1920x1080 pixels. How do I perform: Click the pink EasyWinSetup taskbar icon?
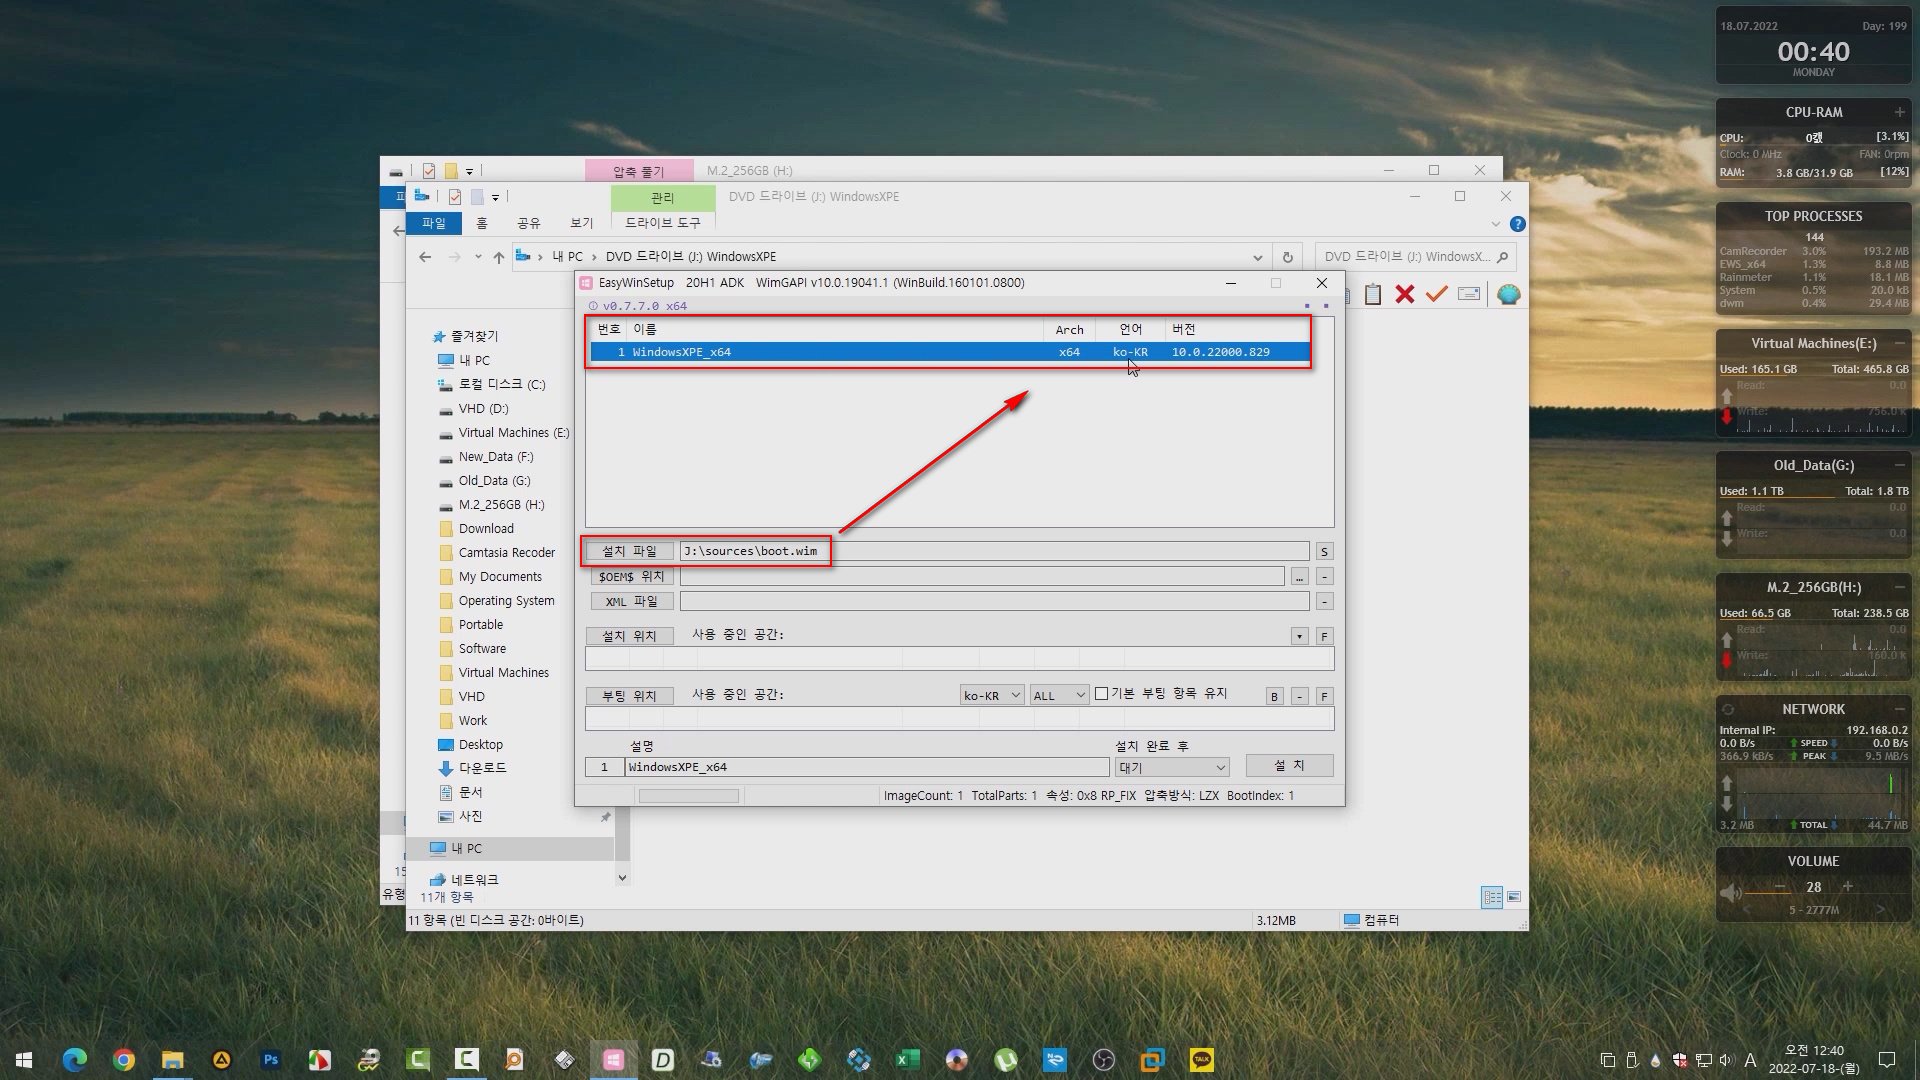614,1059
